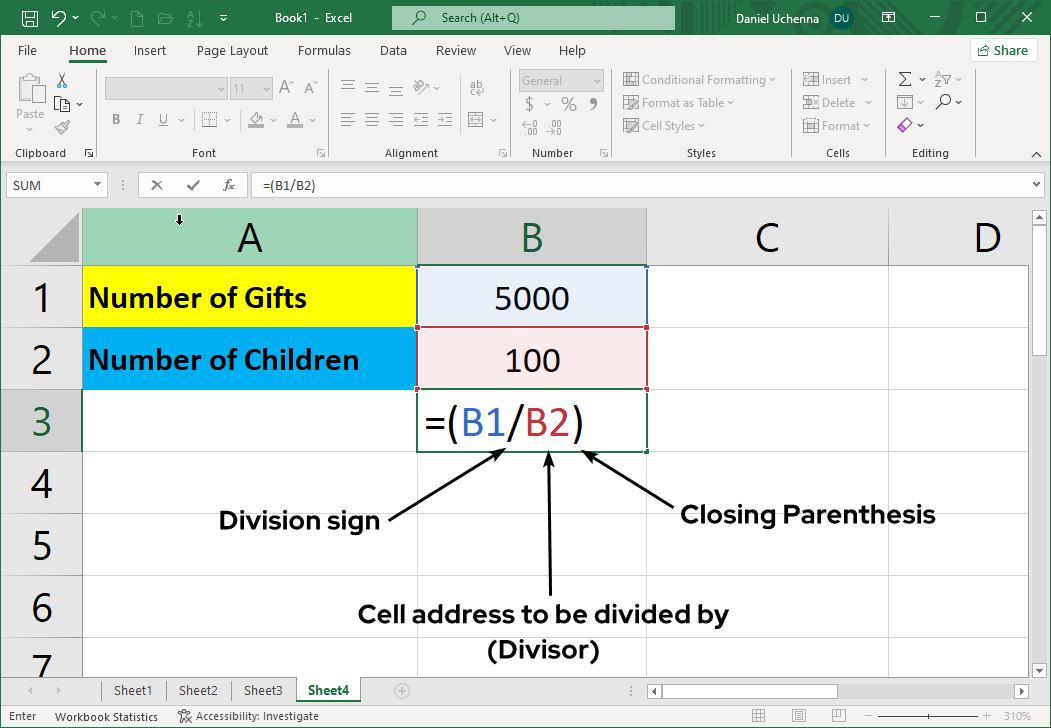Toggle bold formatting
Viewport: 1051px width, 728px height.
tap(117, 119)
